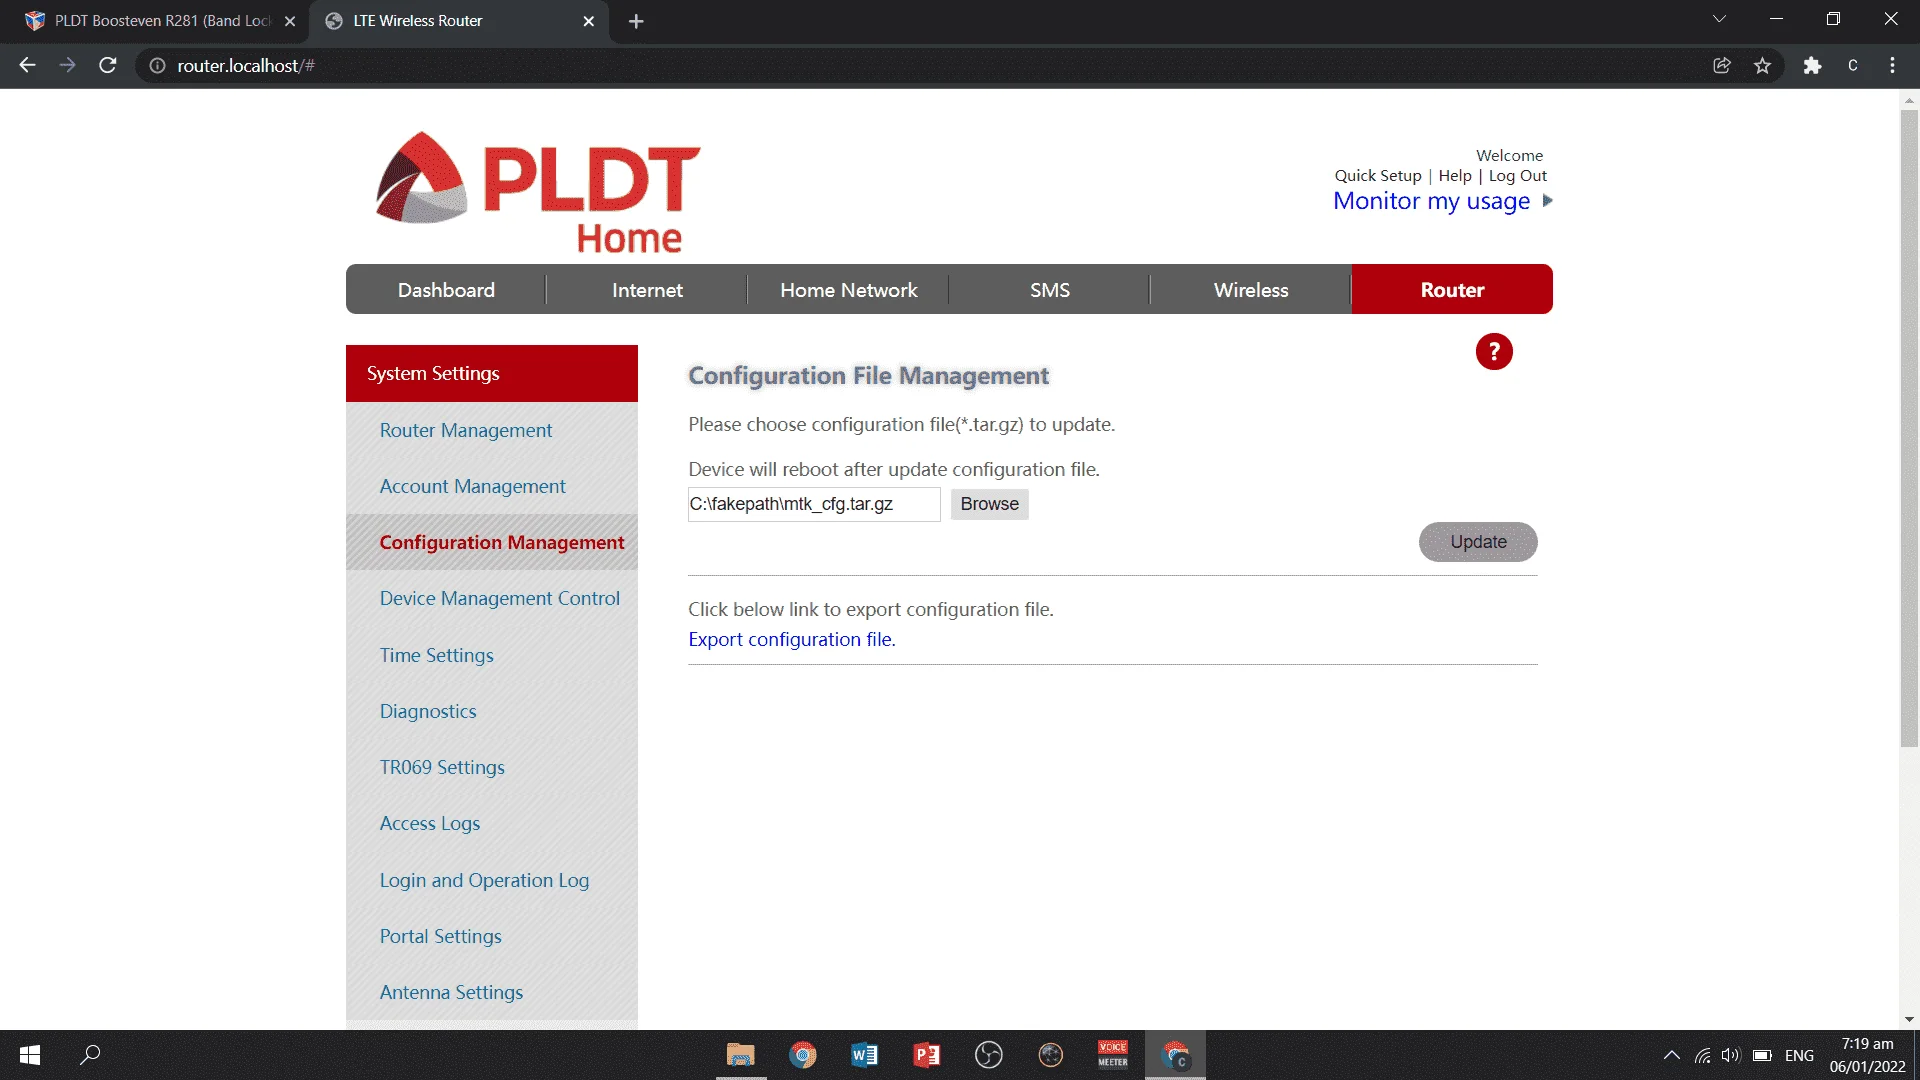Close the LTE Wireless Router tab
1920x1080 pixels.
588,21
